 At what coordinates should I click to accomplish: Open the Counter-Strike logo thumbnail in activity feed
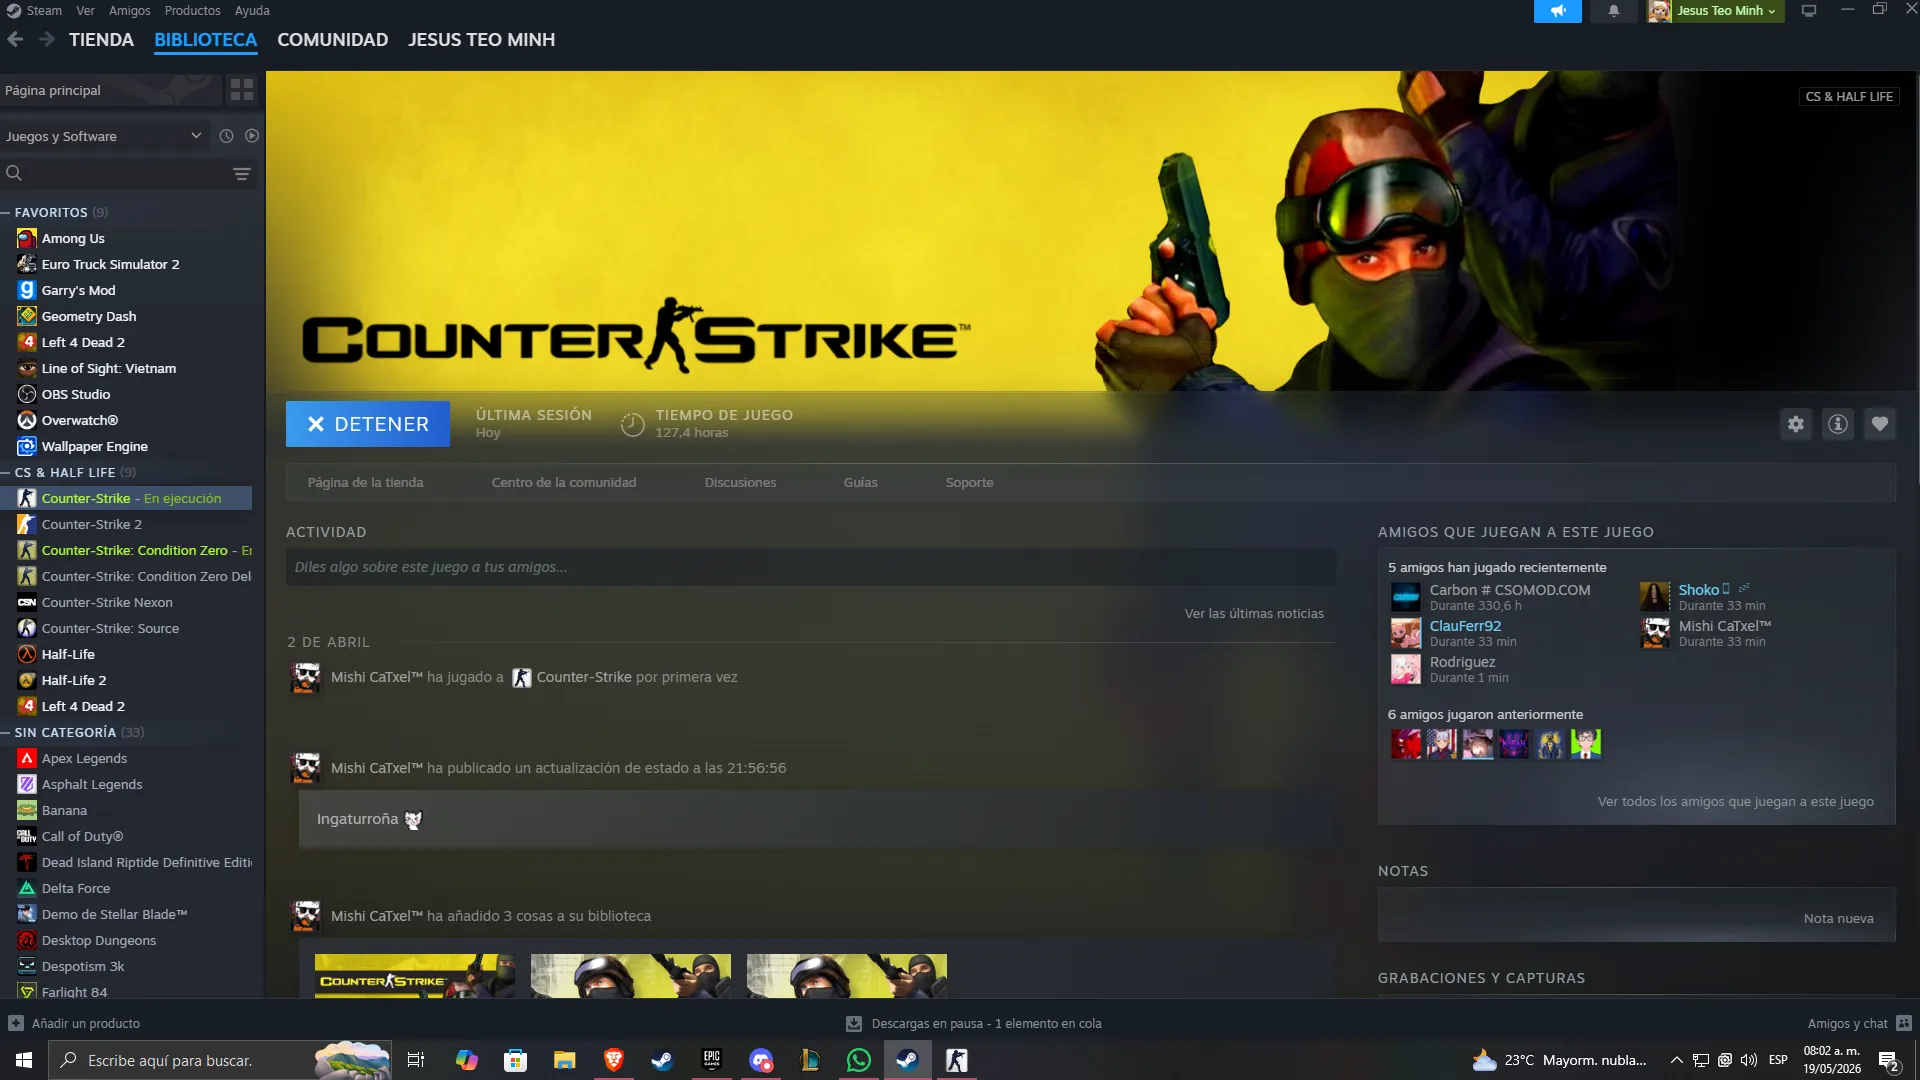coord(415,976)
